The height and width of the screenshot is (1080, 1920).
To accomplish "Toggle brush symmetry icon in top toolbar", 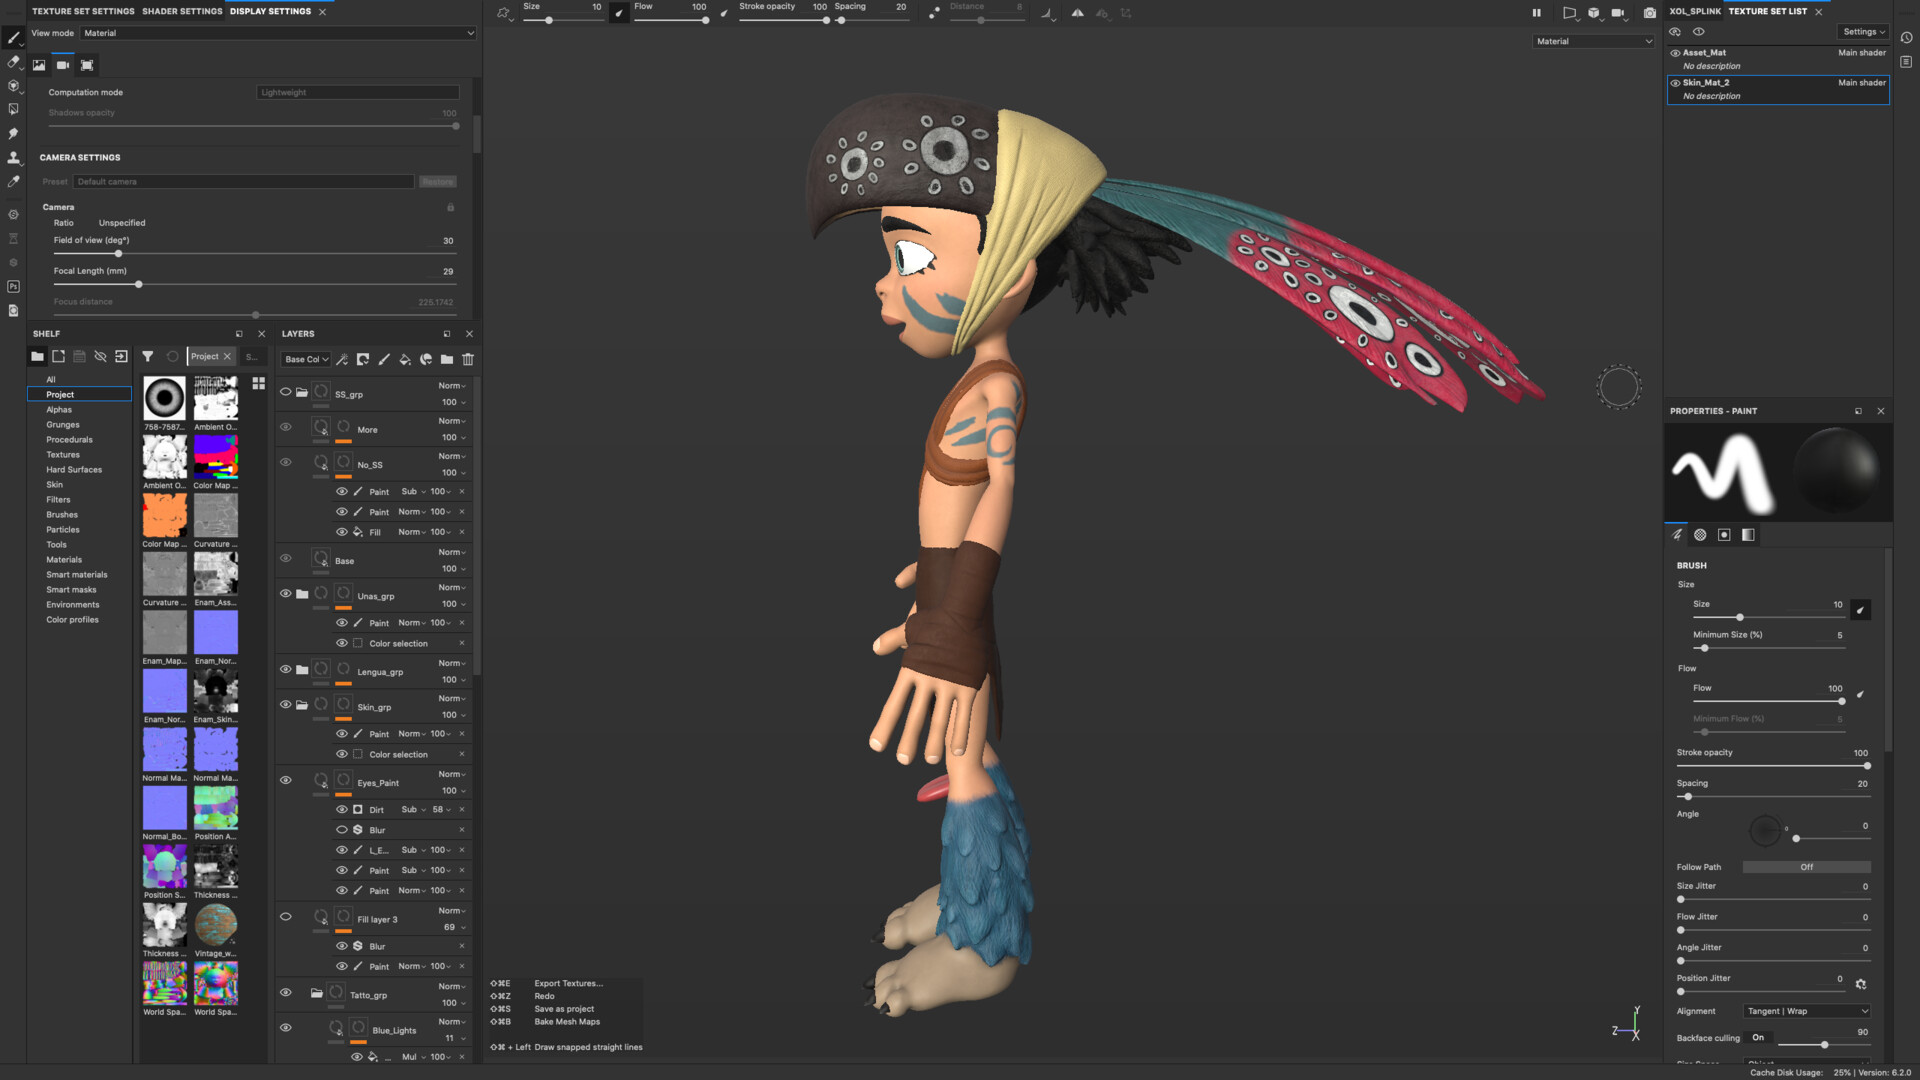I will [1078, 13].
